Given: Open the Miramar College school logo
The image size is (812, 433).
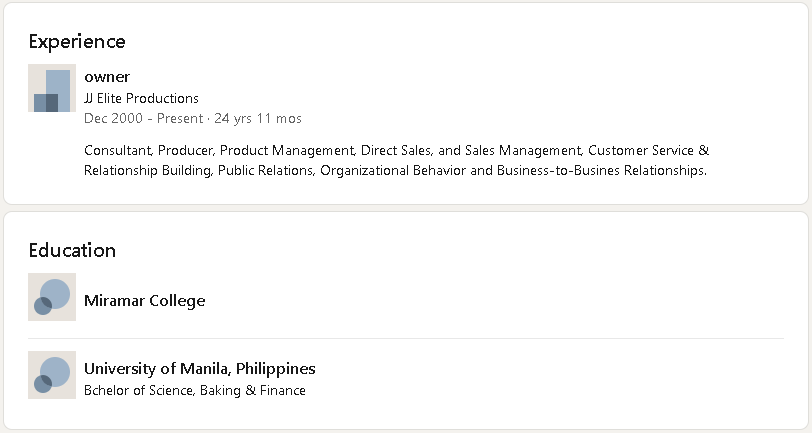Looking at the screenshot, I should coord(52,297).
